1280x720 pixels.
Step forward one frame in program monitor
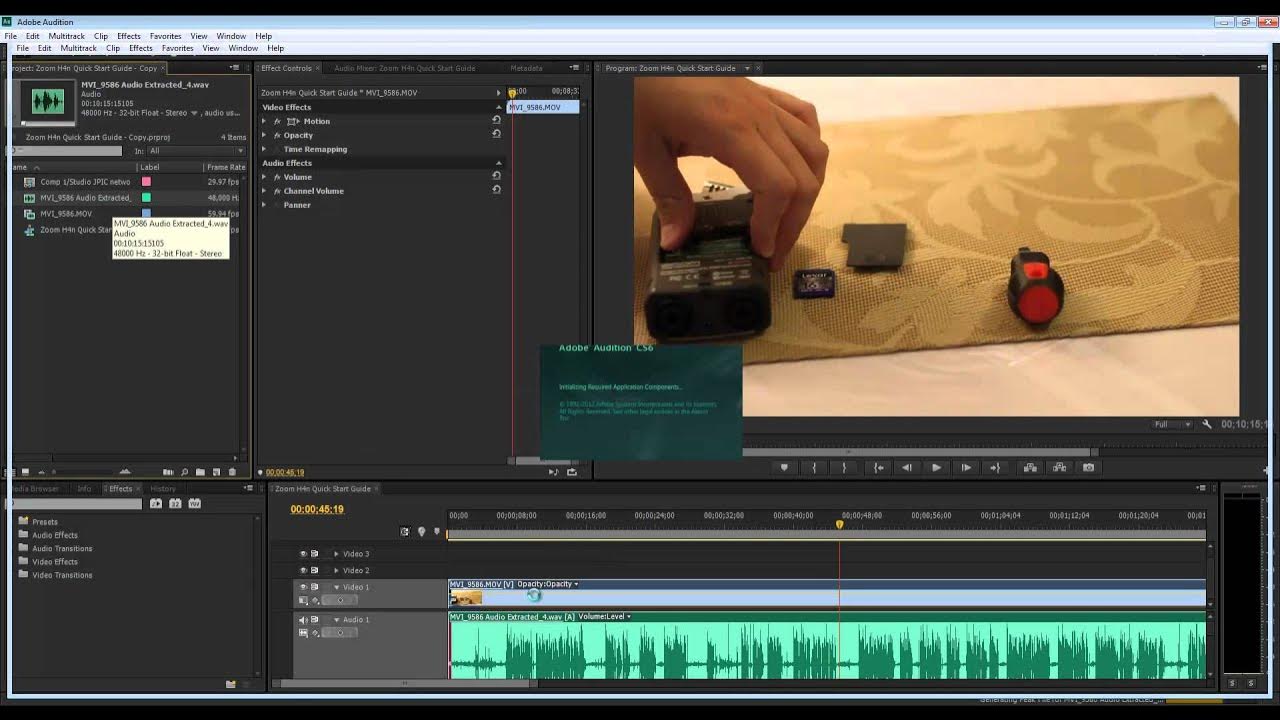point(966,467)
